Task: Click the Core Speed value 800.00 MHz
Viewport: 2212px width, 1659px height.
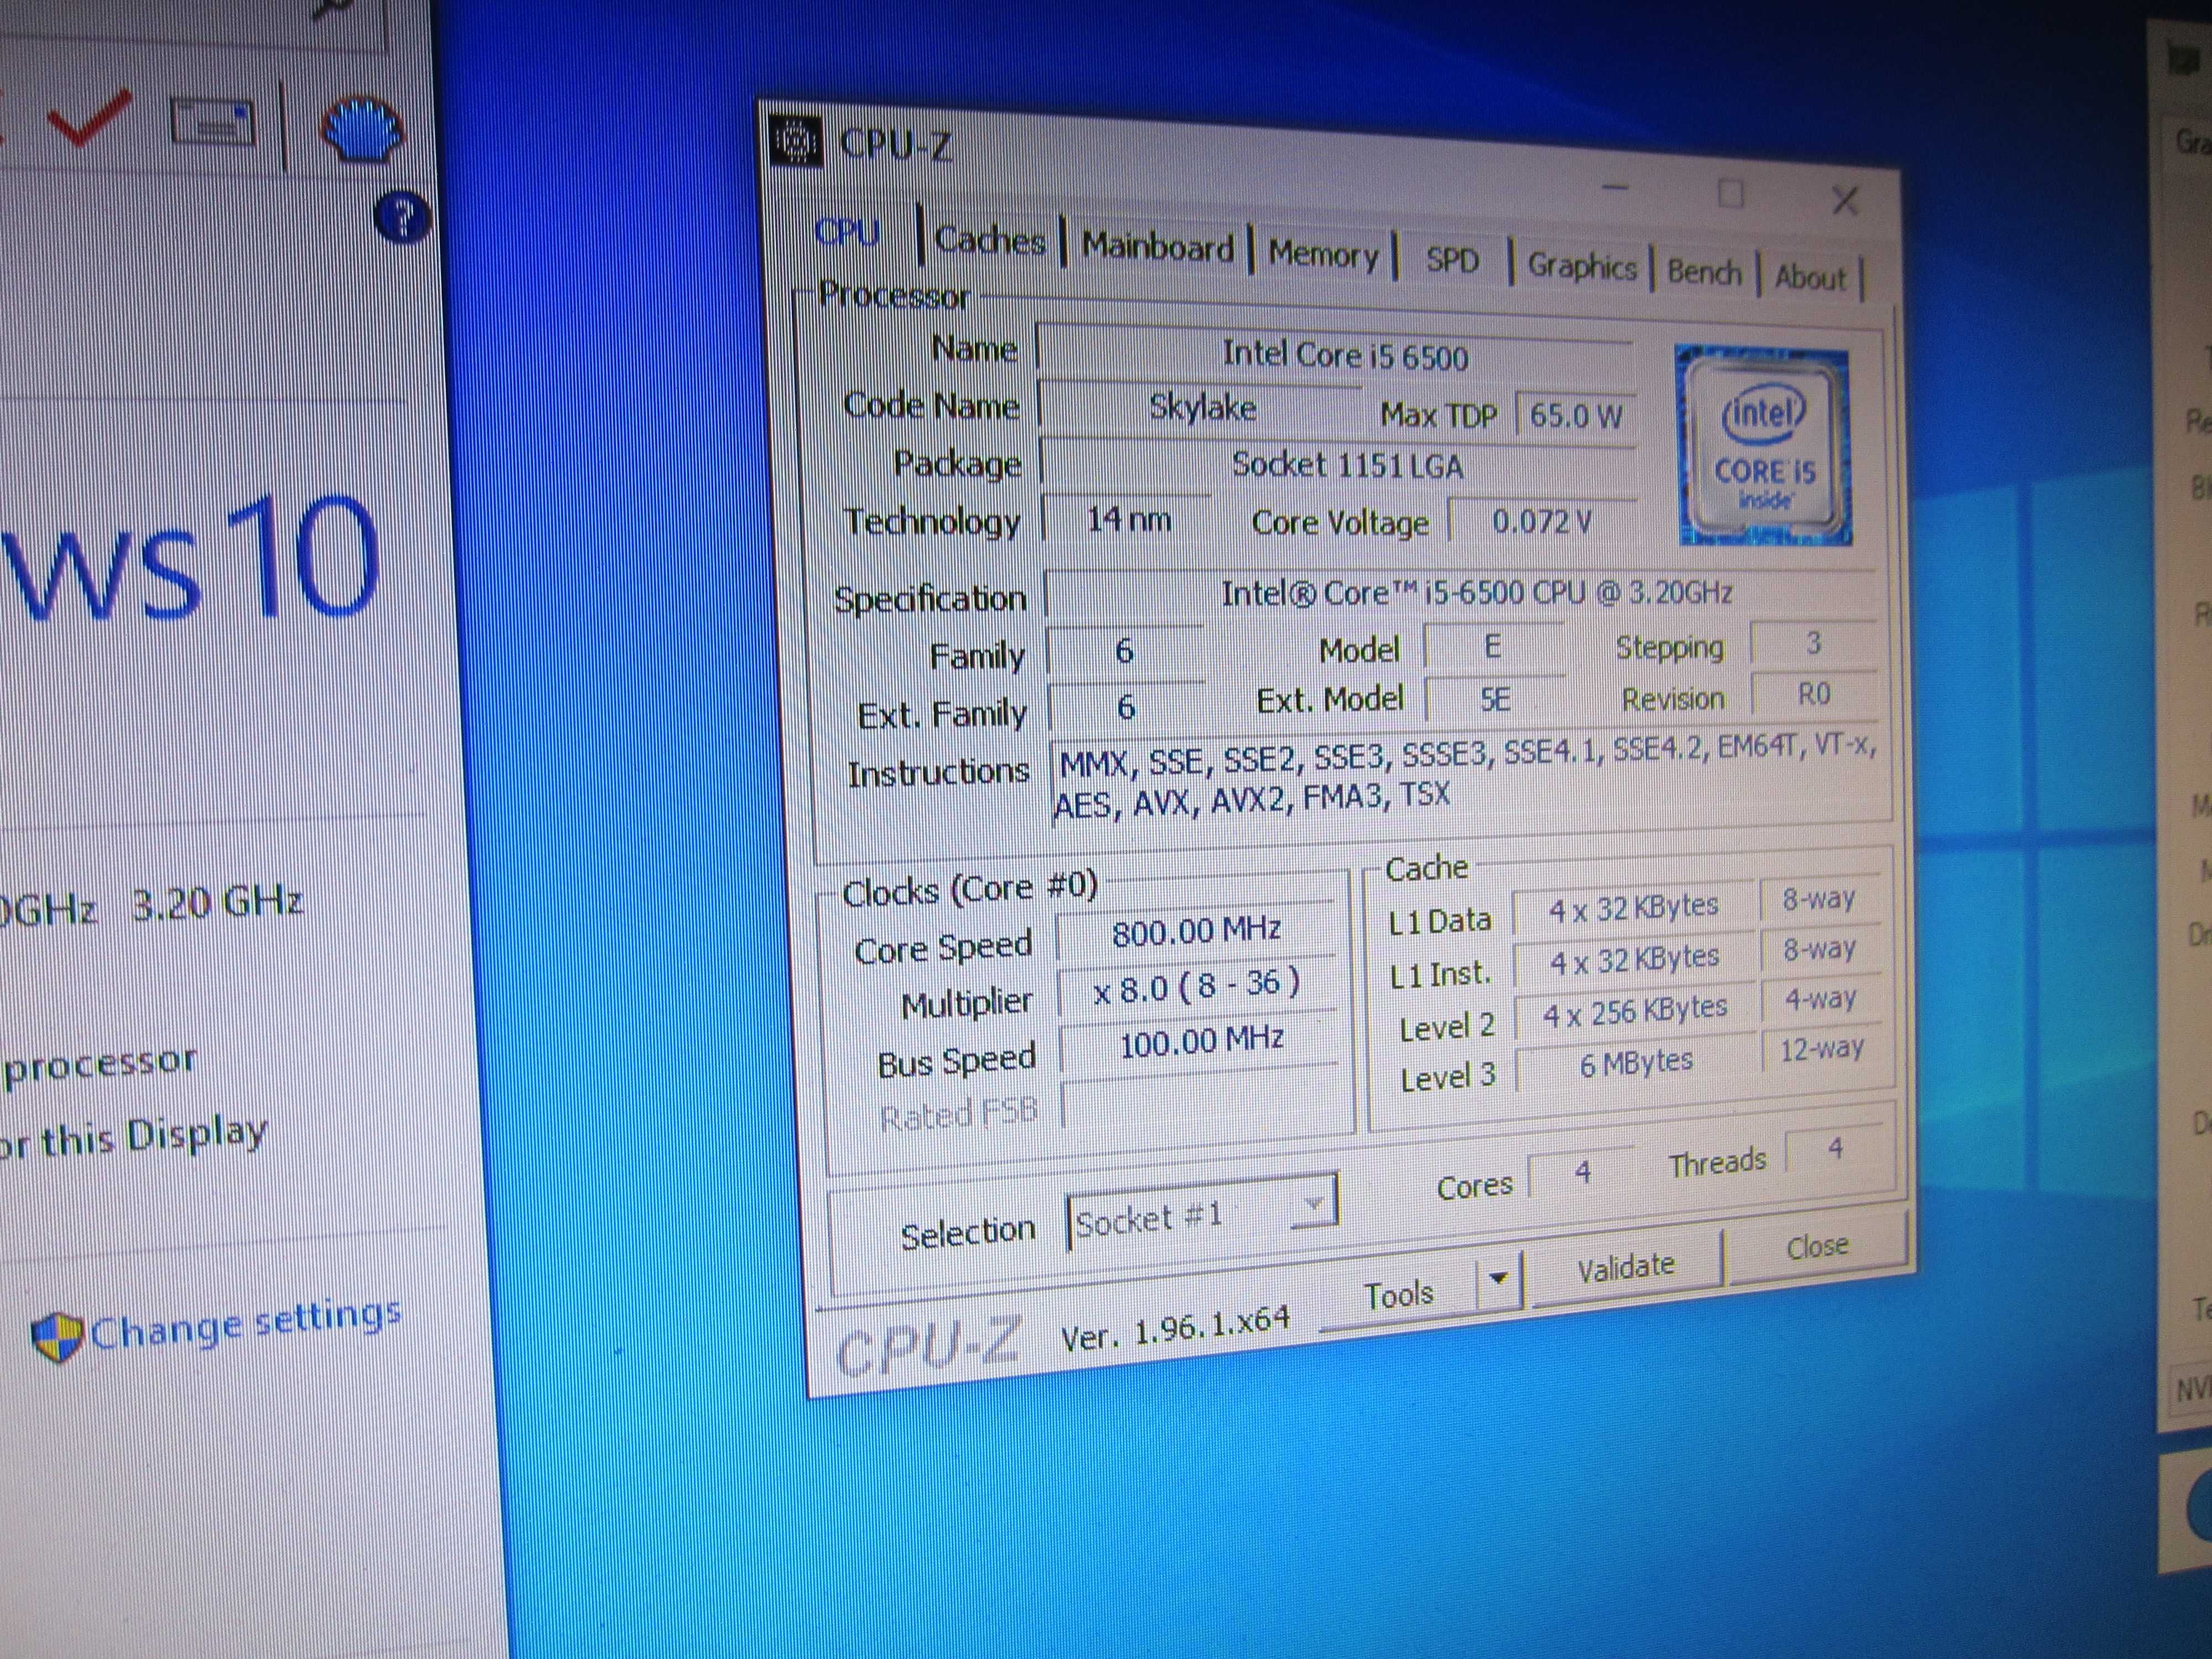Action: (x=1196, y=931)
